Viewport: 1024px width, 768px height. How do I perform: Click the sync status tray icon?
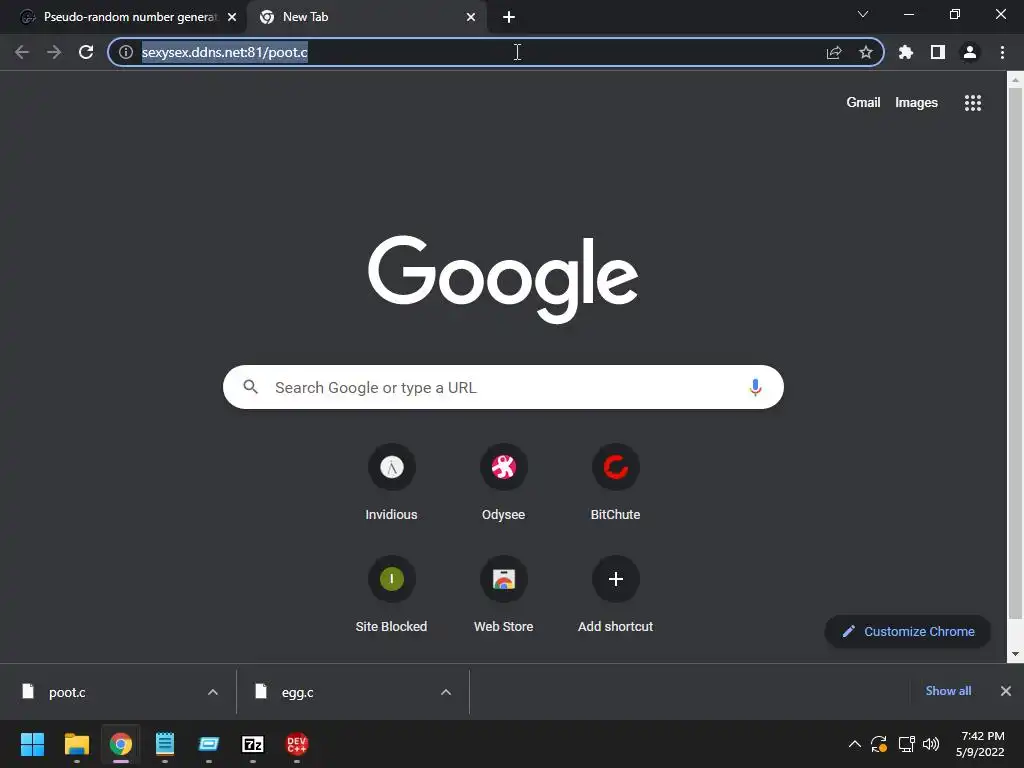click(x=879, y=744)
